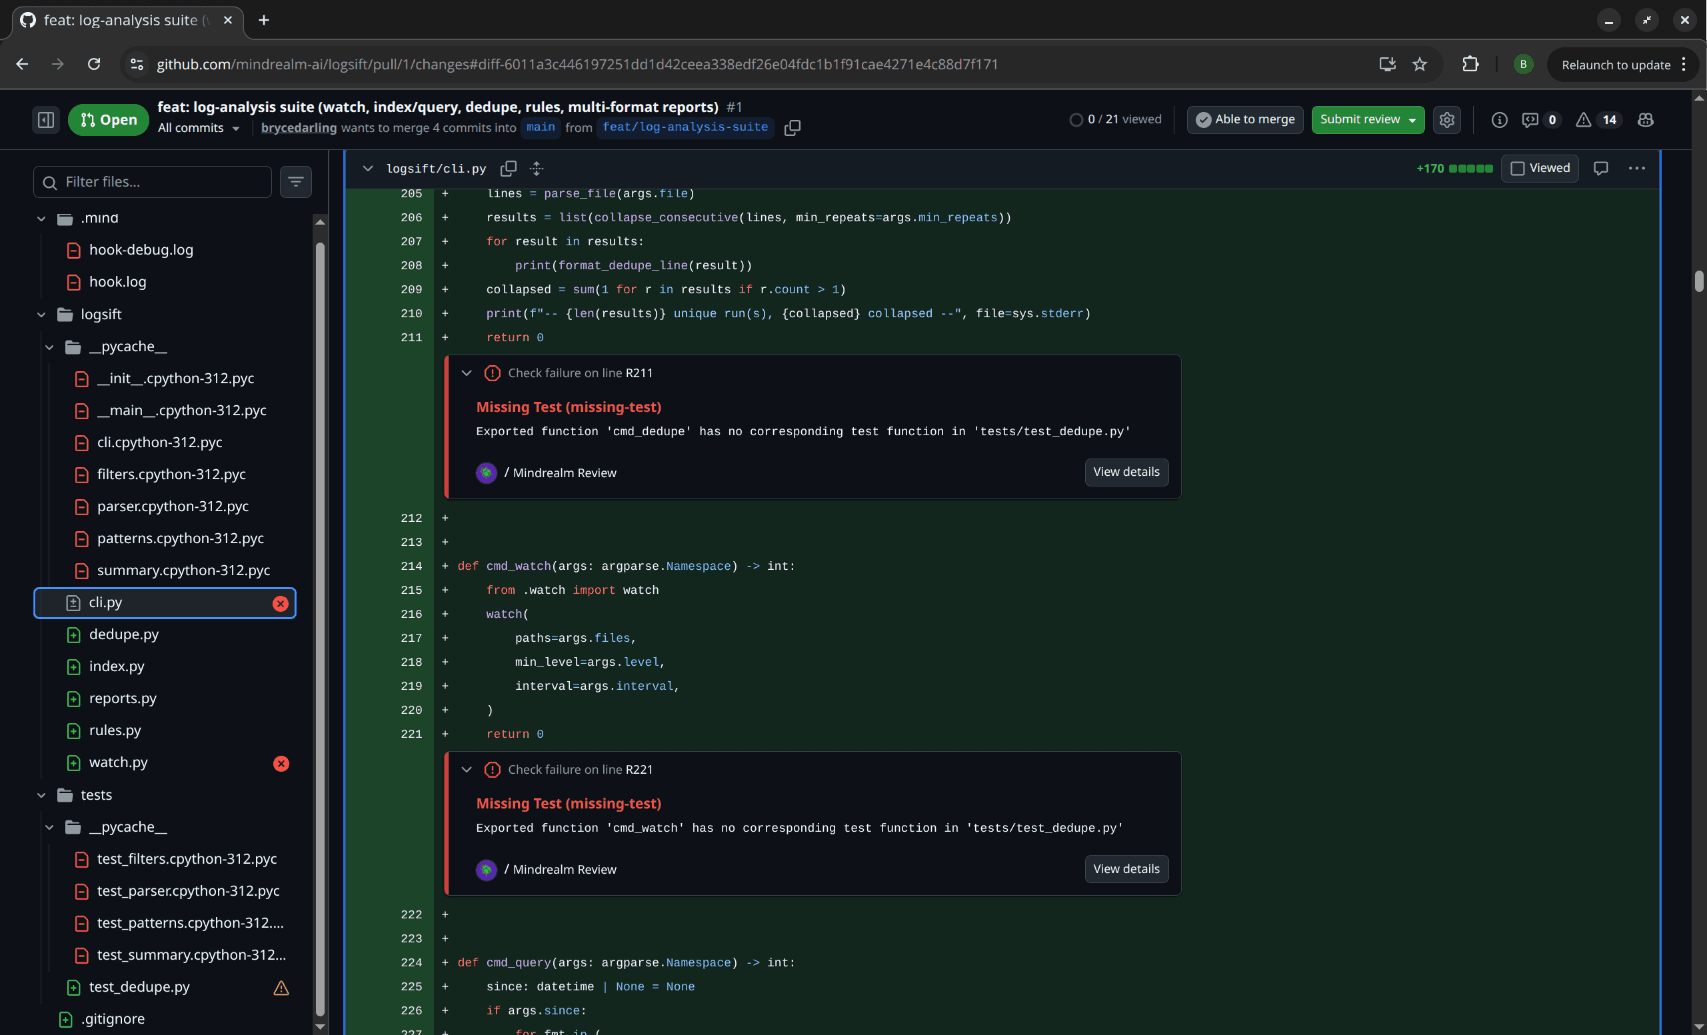This screenshot has width=1707, height=1035.
Task: Collapse the tests folder
Action: coord(41,796)
